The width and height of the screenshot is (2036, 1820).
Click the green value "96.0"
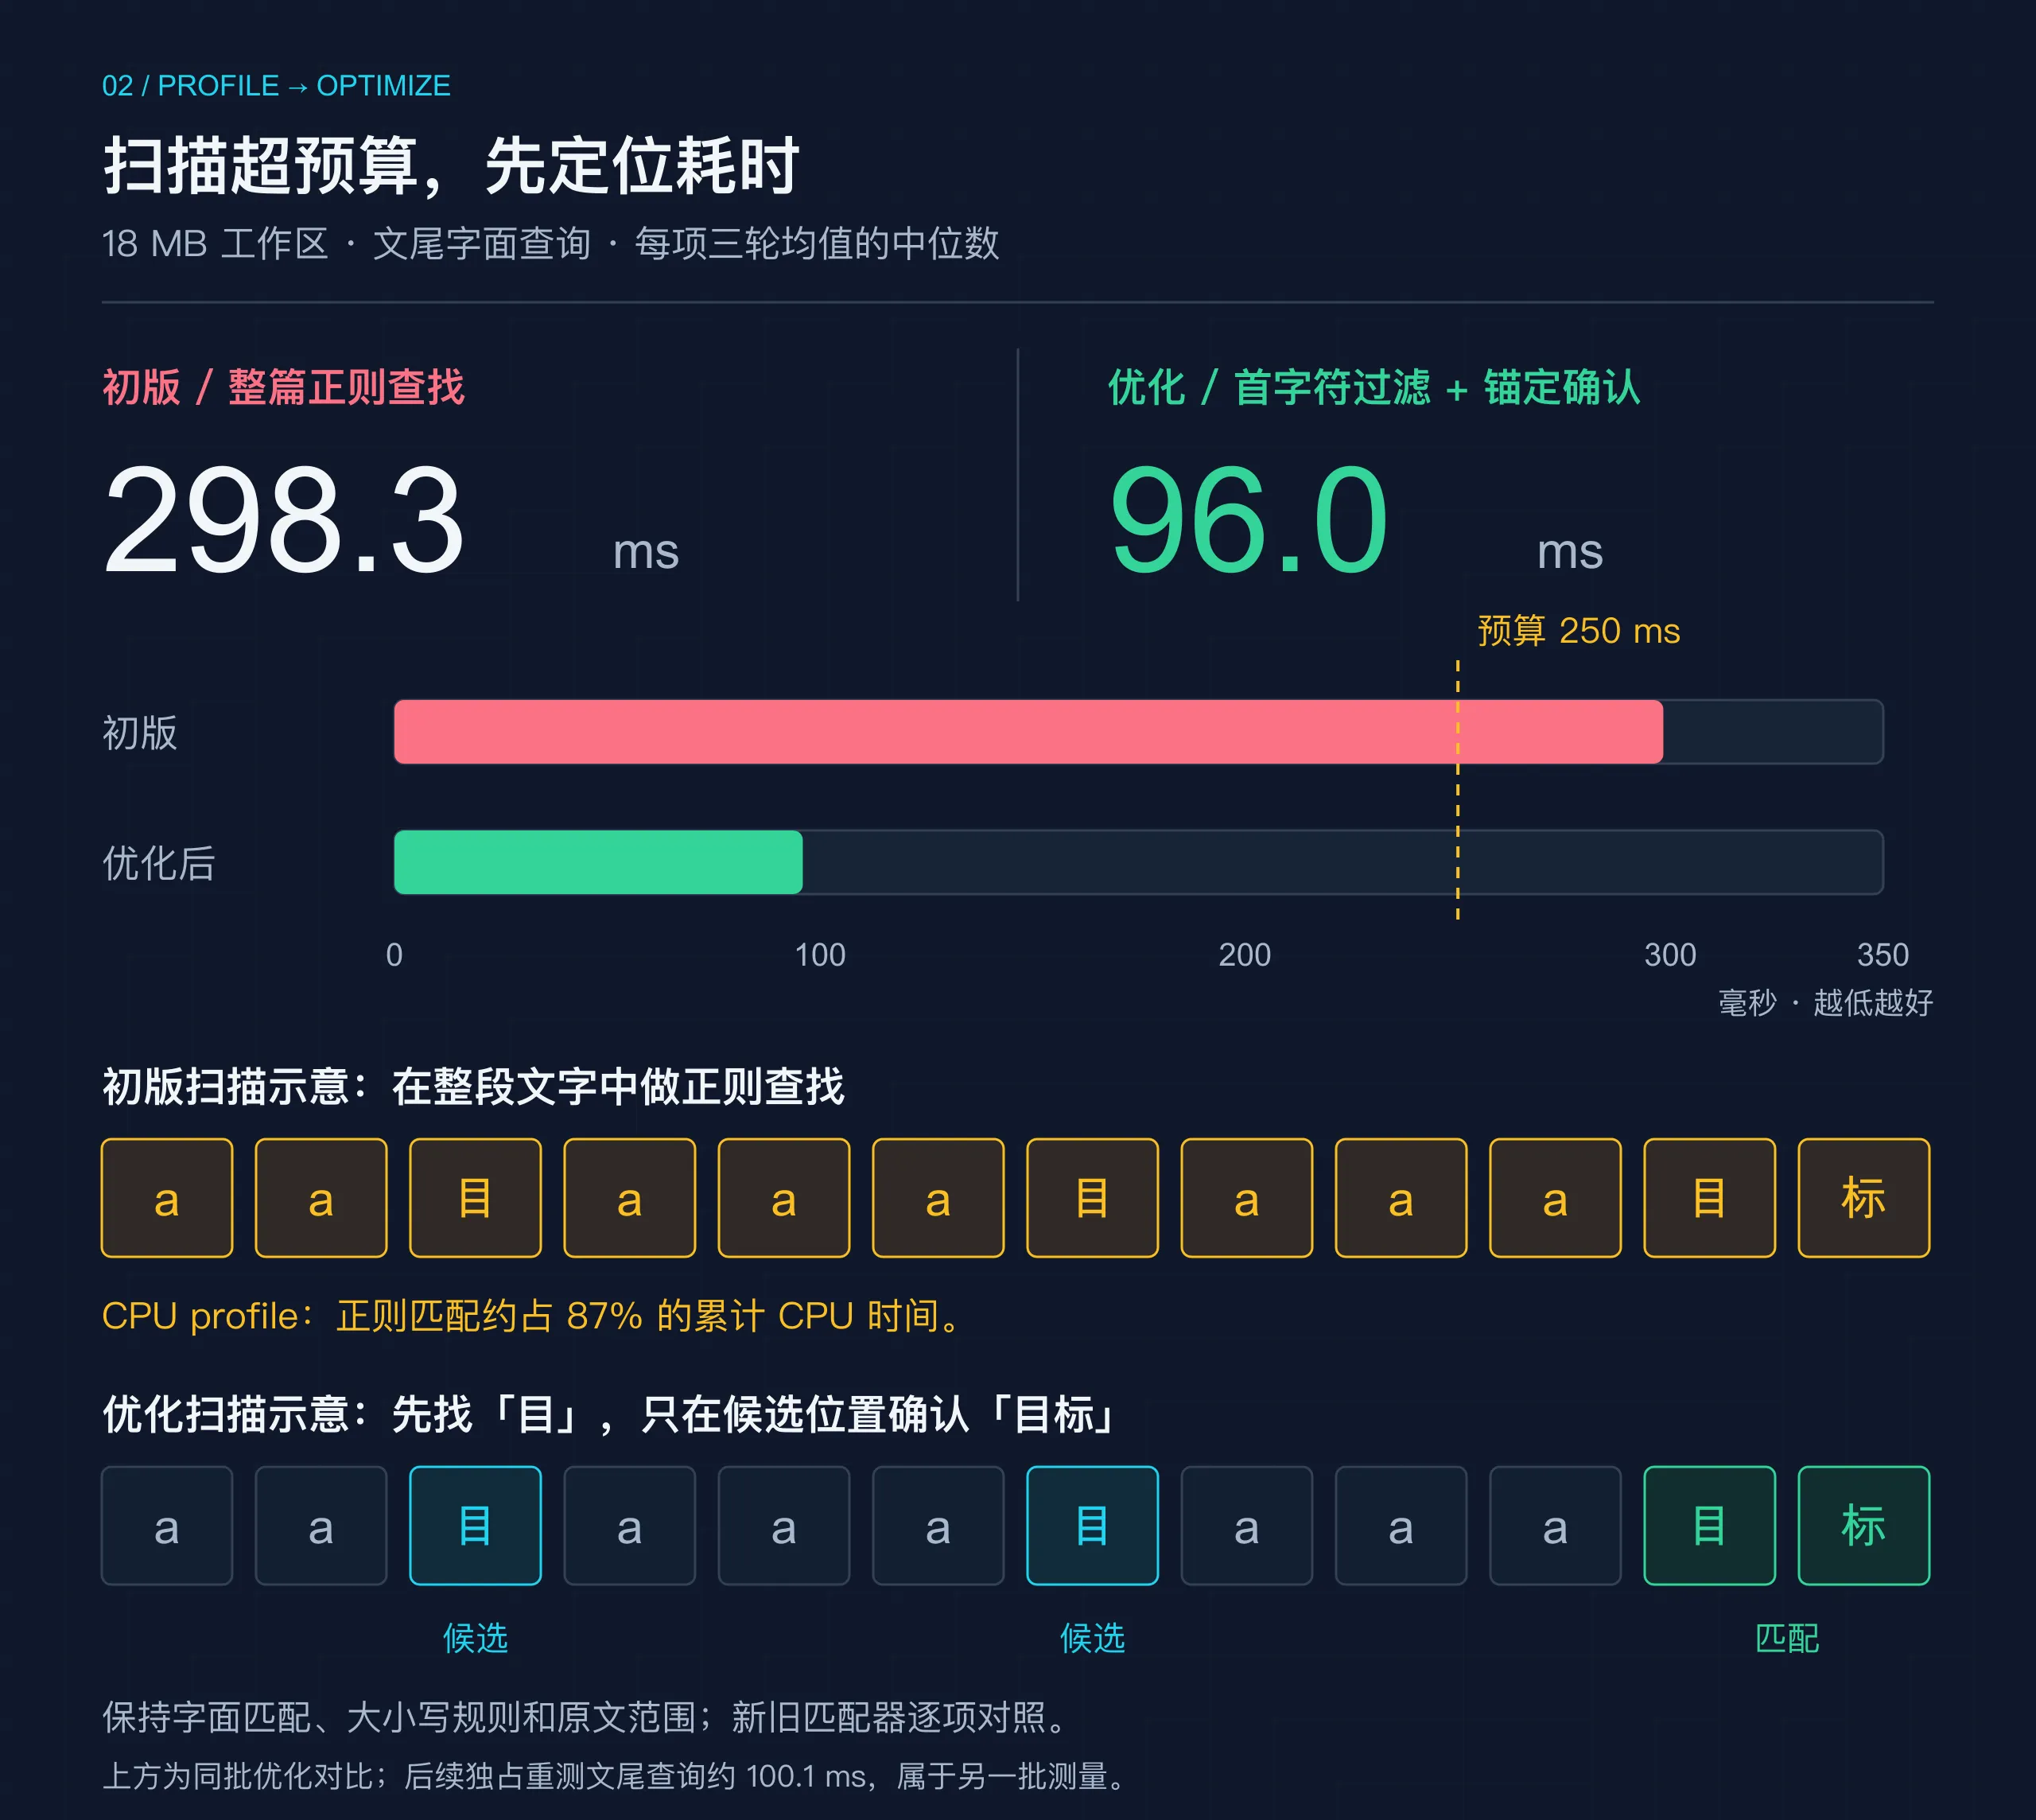[x=1249, y=520]
